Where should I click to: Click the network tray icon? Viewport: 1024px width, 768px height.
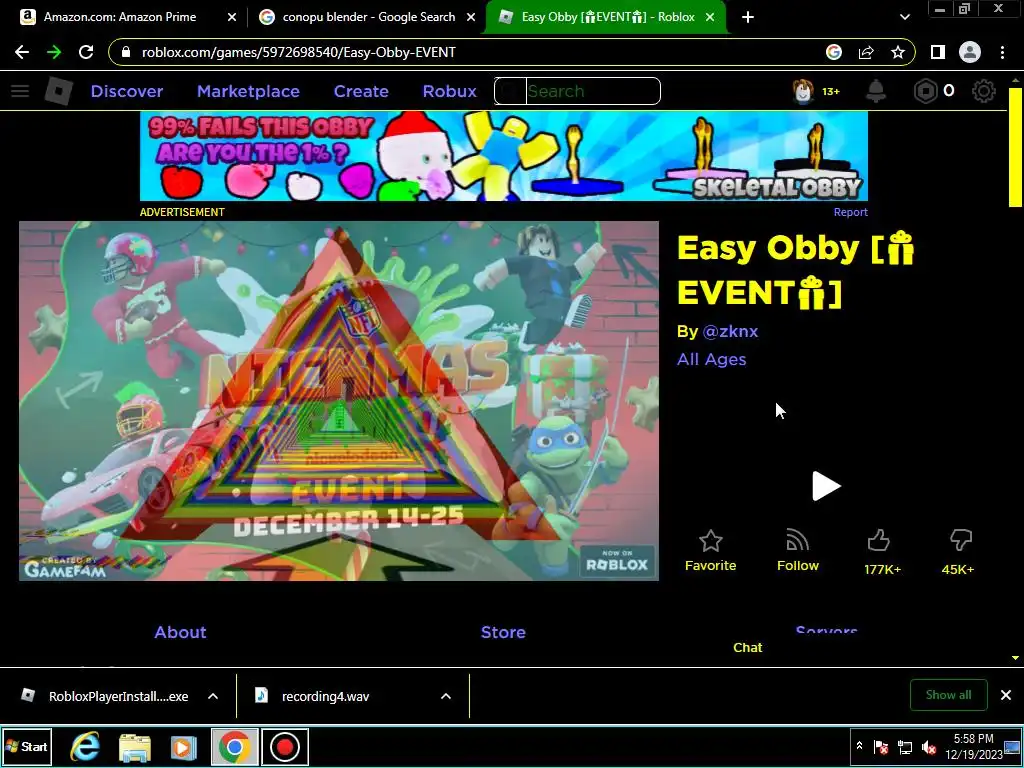click(x=904, y=746)
